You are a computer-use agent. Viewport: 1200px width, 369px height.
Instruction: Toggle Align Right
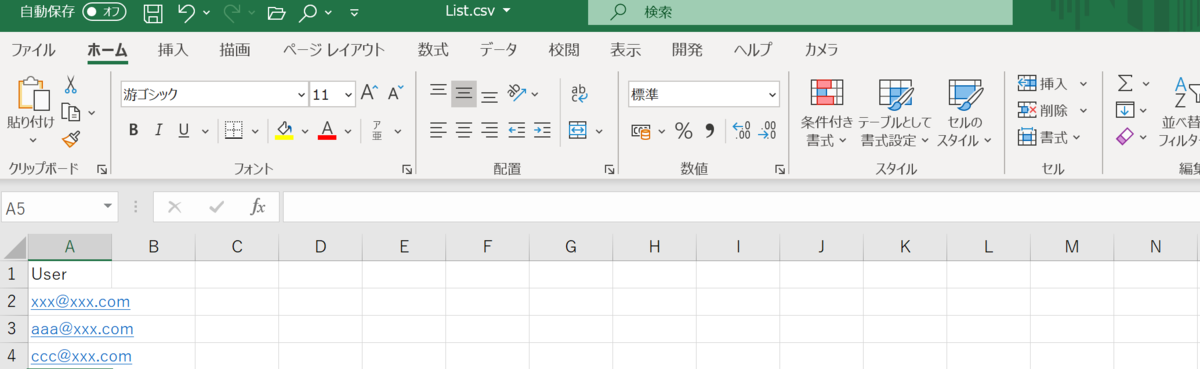(x=489, y=130)
